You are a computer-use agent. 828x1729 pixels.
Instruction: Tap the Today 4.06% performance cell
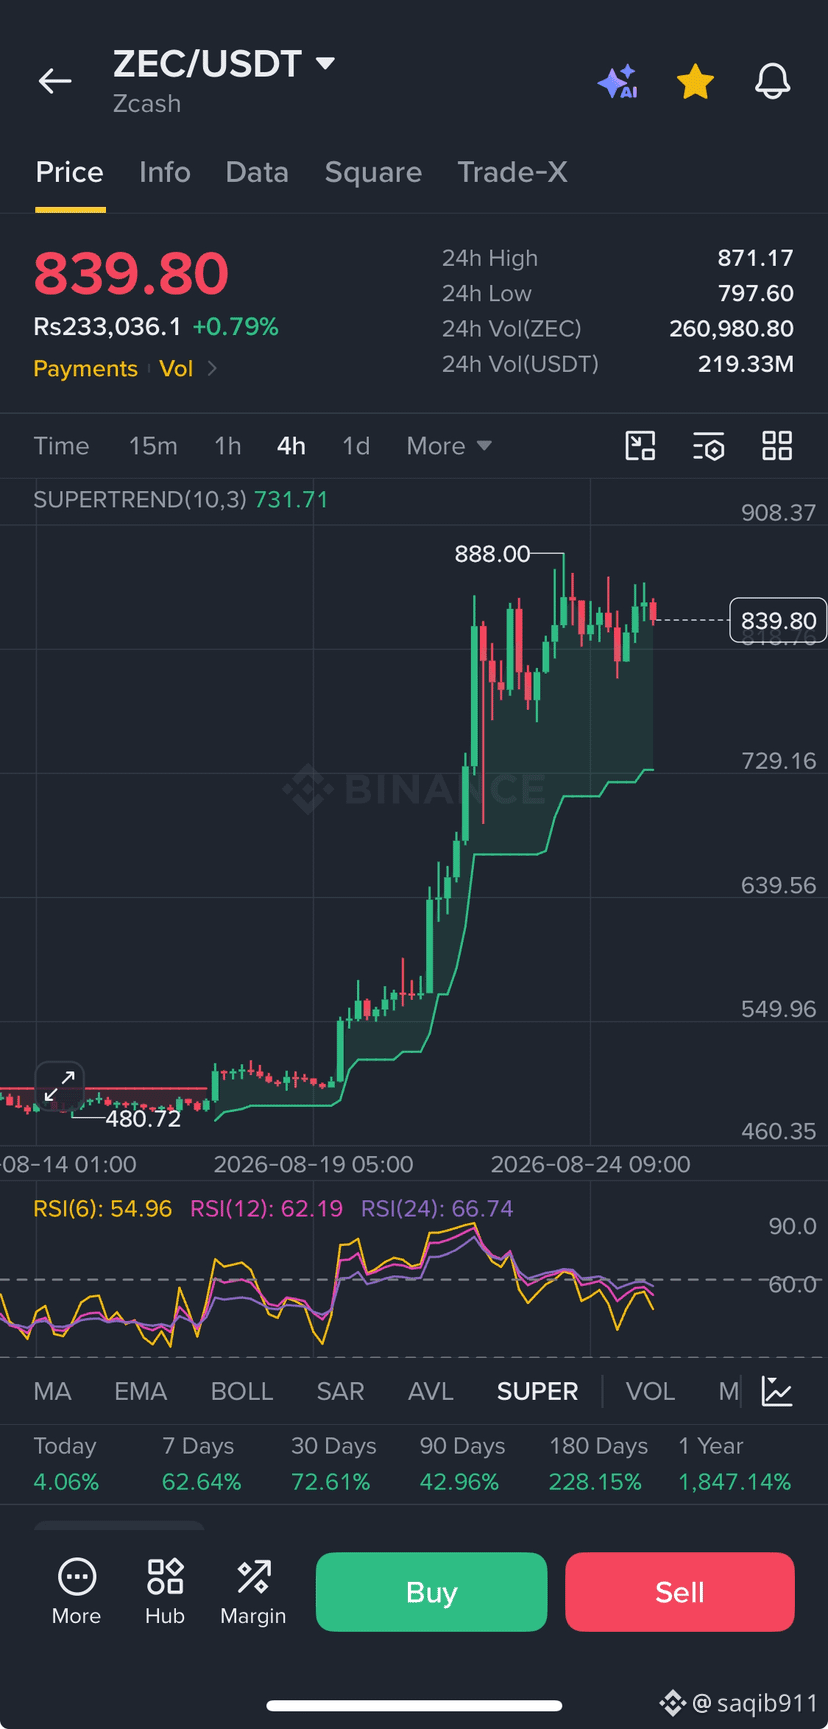66,1464
